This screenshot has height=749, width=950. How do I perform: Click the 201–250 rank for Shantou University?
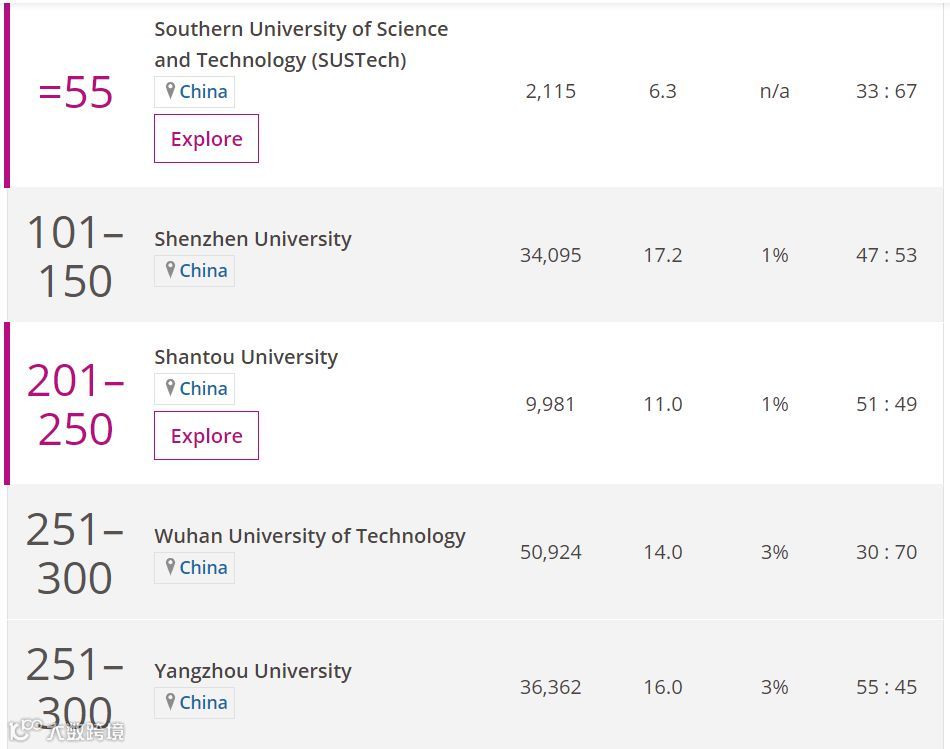pyautogui.click(x=76, y=405)
